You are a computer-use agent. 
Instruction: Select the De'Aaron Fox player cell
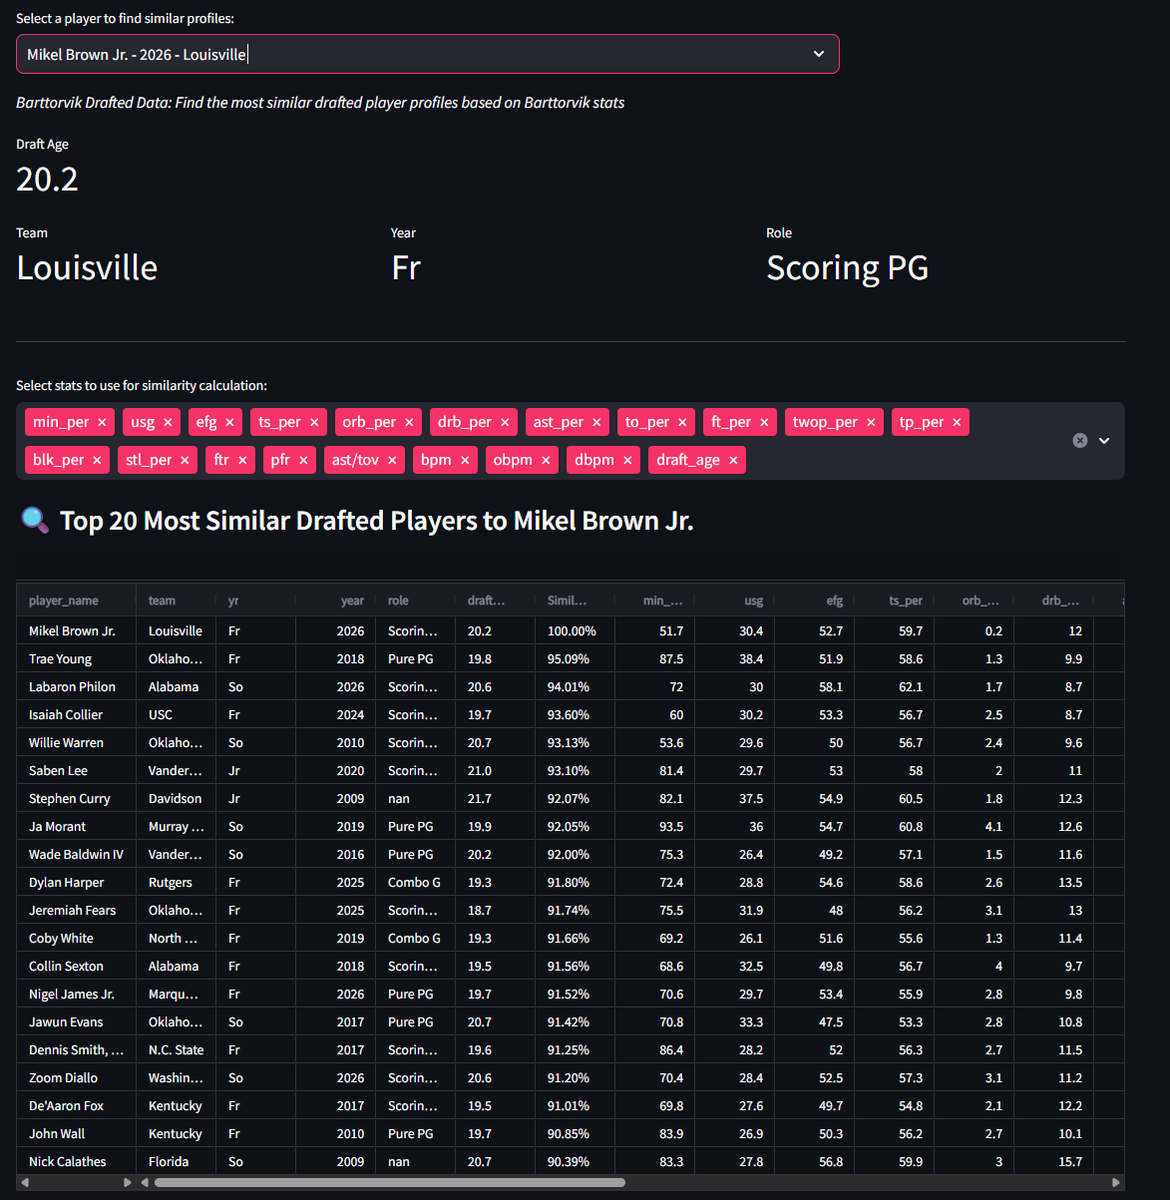pyautogui.click(x=76, y=1106)
